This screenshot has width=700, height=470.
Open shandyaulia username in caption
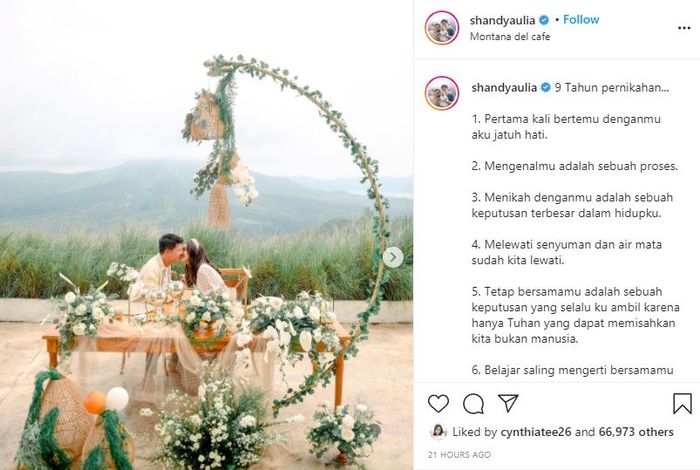[x=504, y=87]
